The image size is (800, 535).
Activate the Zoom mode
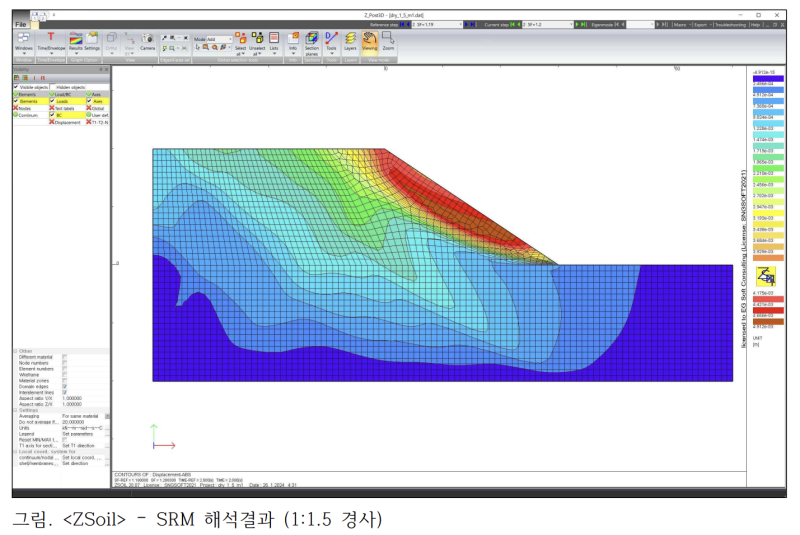pos(388,42)
